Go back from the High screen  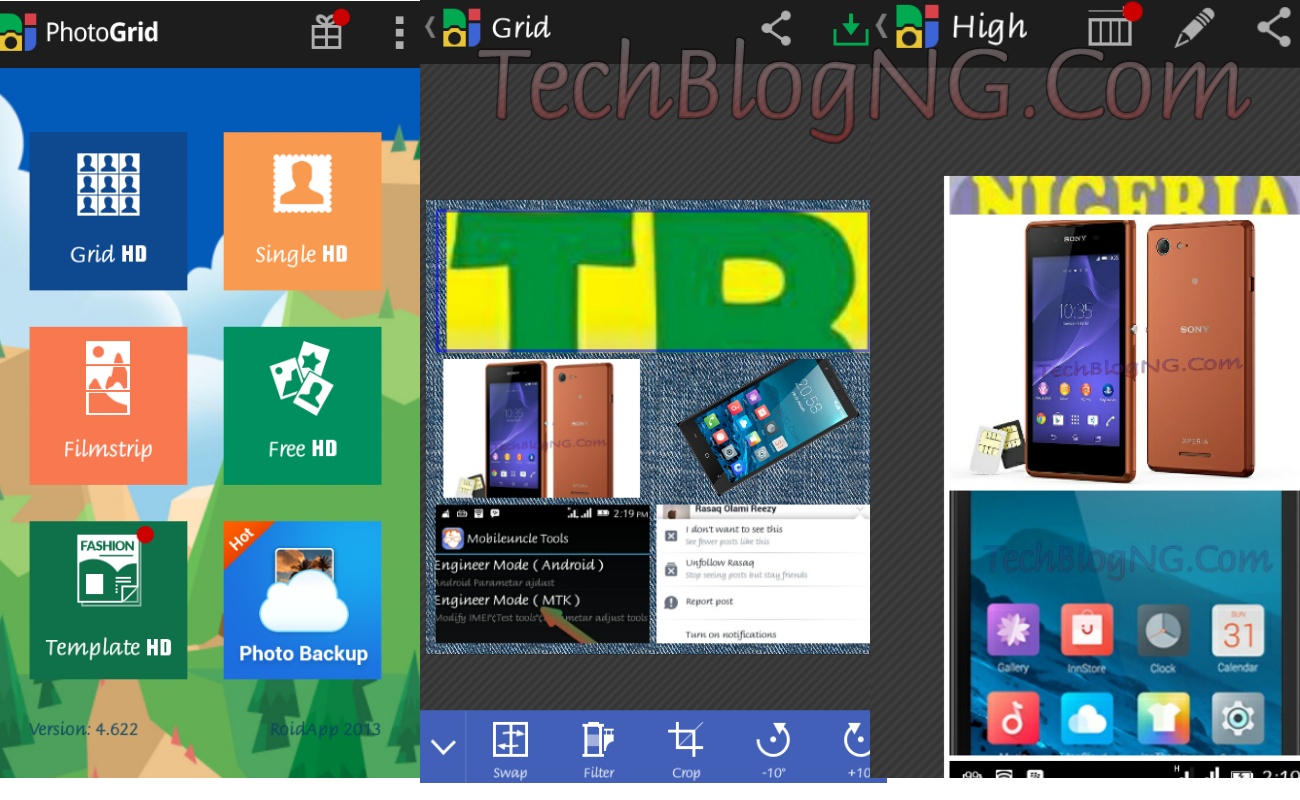click(x=882, y=28)
